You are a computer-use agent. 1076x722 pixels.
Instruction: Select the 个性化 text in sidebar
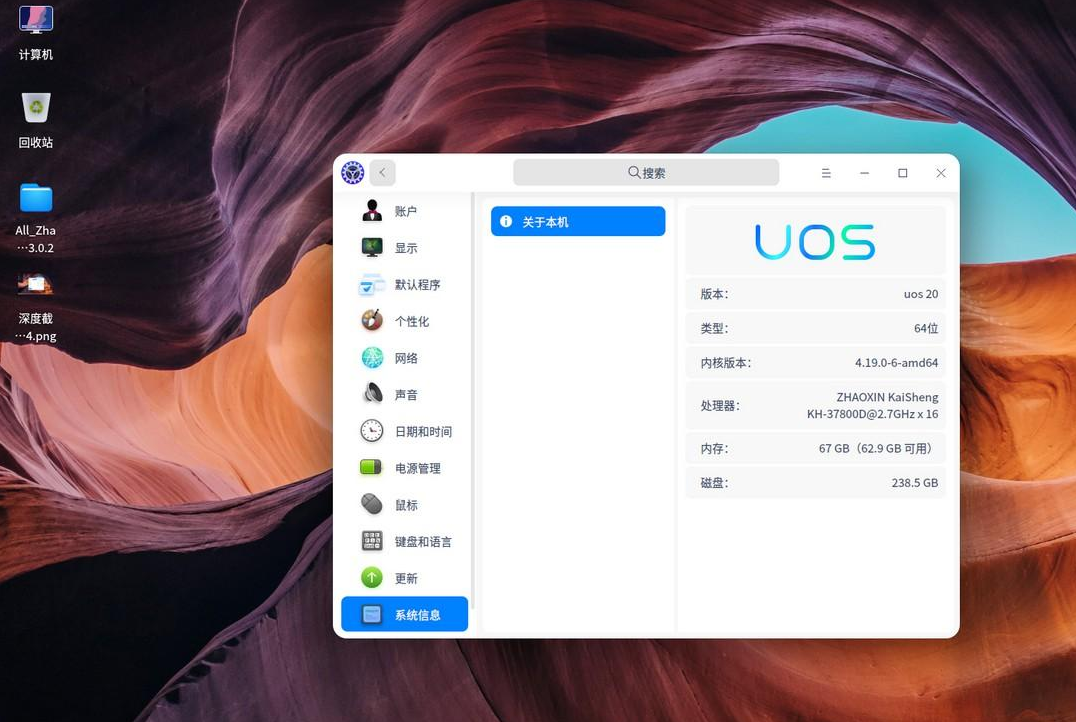tap(412, 321)
